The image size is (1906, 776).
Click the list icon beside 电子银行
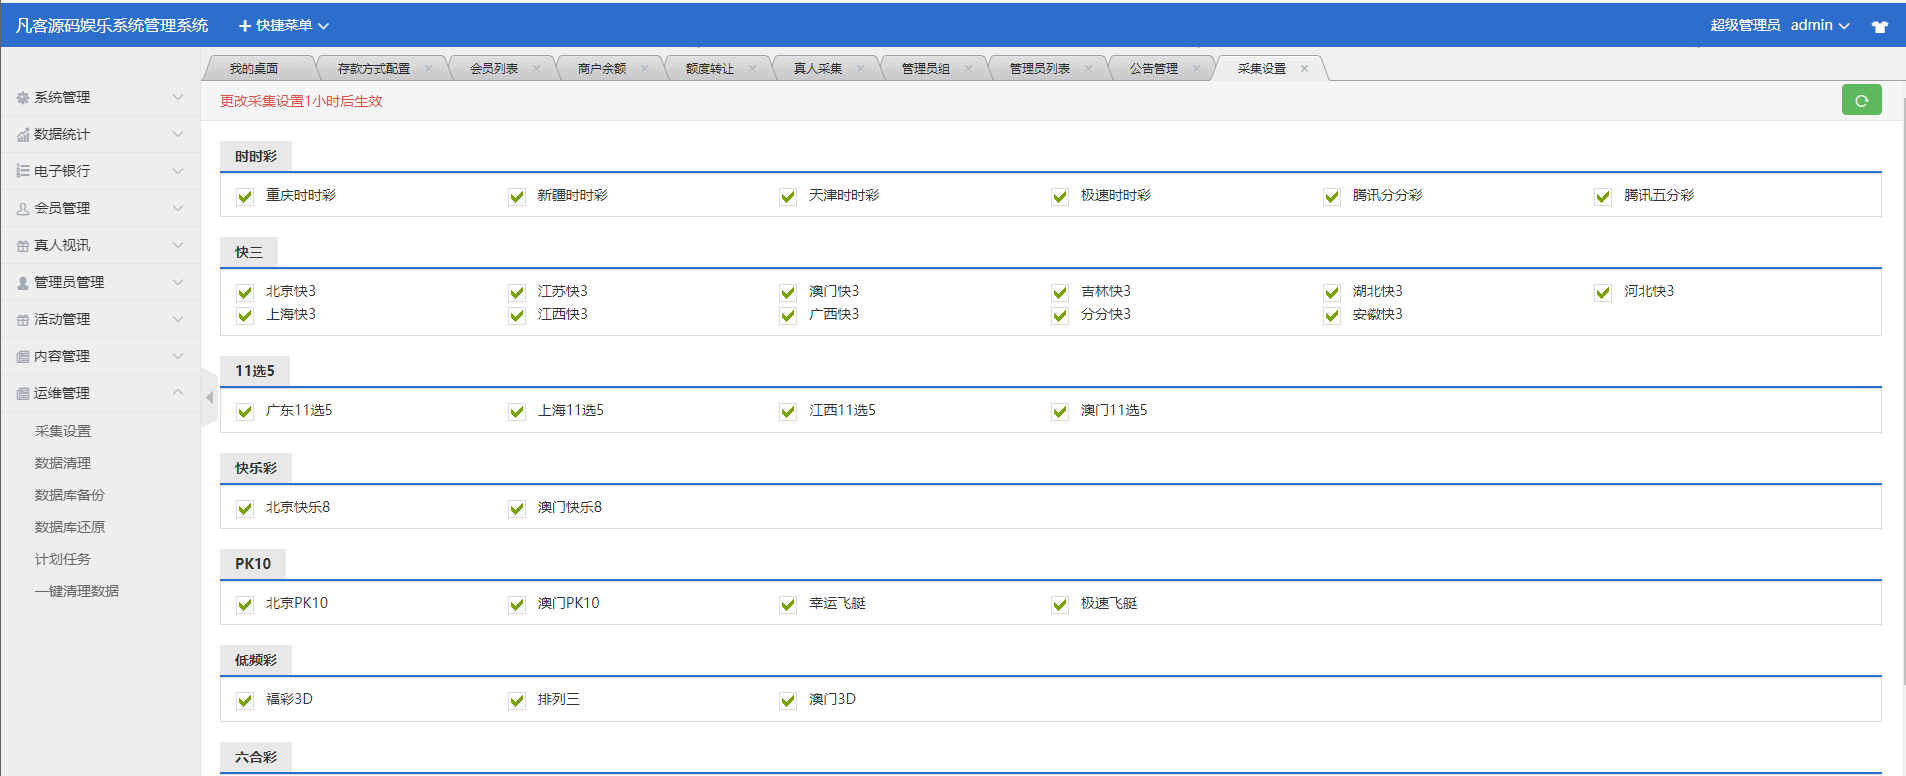pyautogui.click(x=23, y=172)
